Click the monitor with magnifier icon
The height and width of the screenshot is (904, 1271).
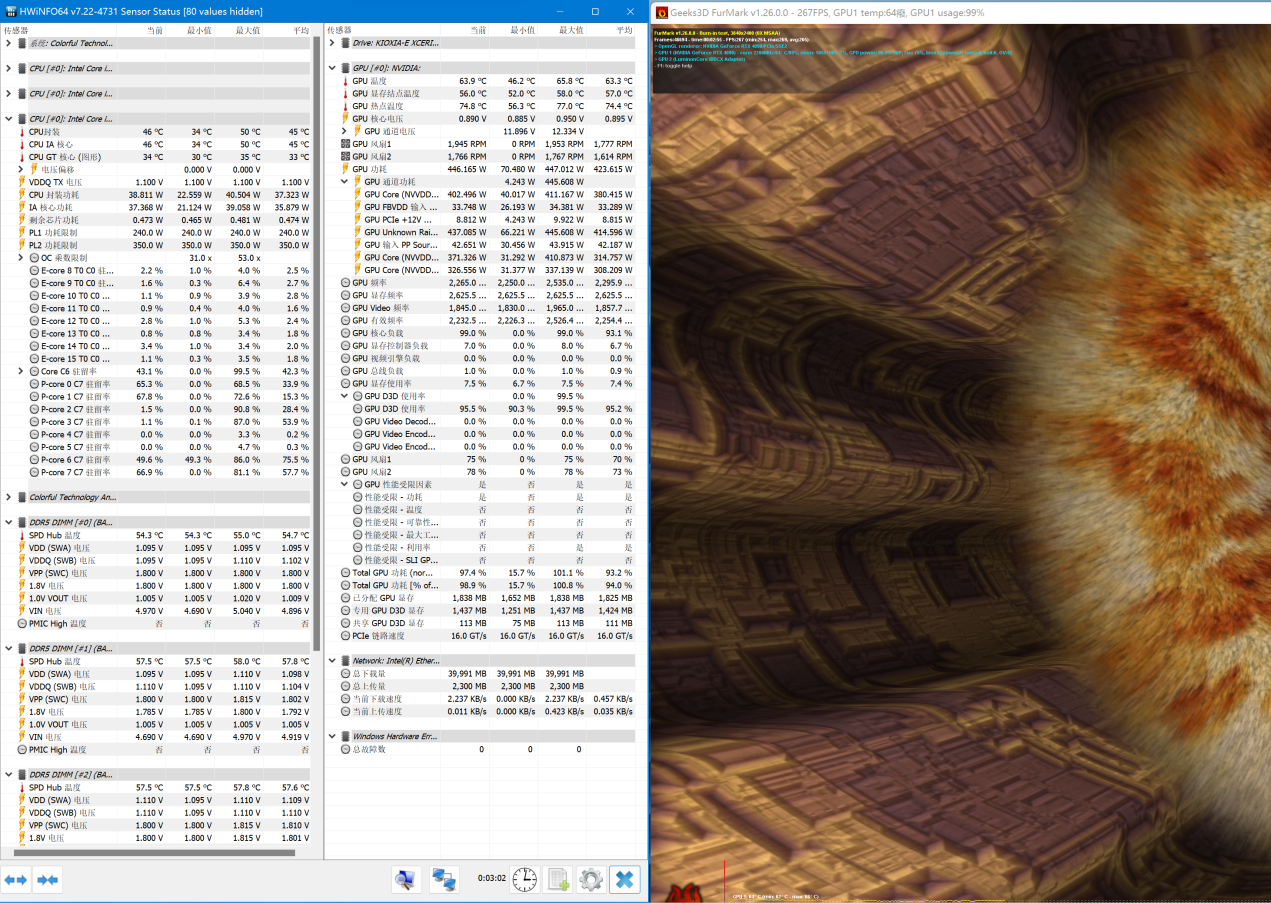pos(405,880)
